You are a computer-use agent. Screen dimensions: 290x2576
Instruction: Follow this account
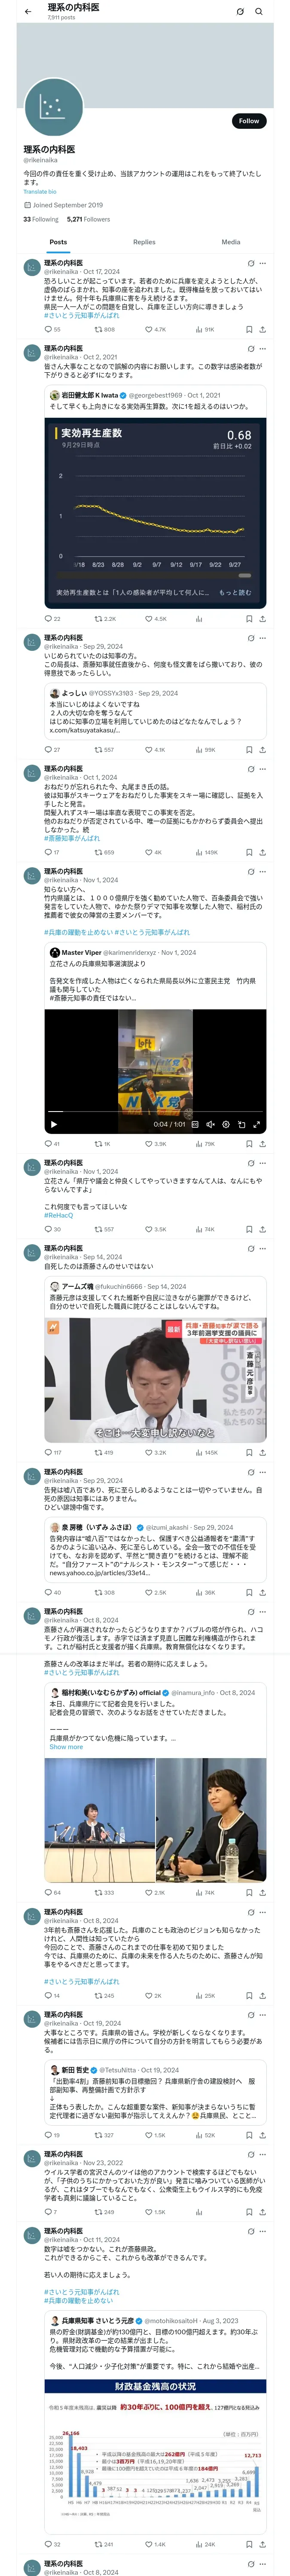249,121
